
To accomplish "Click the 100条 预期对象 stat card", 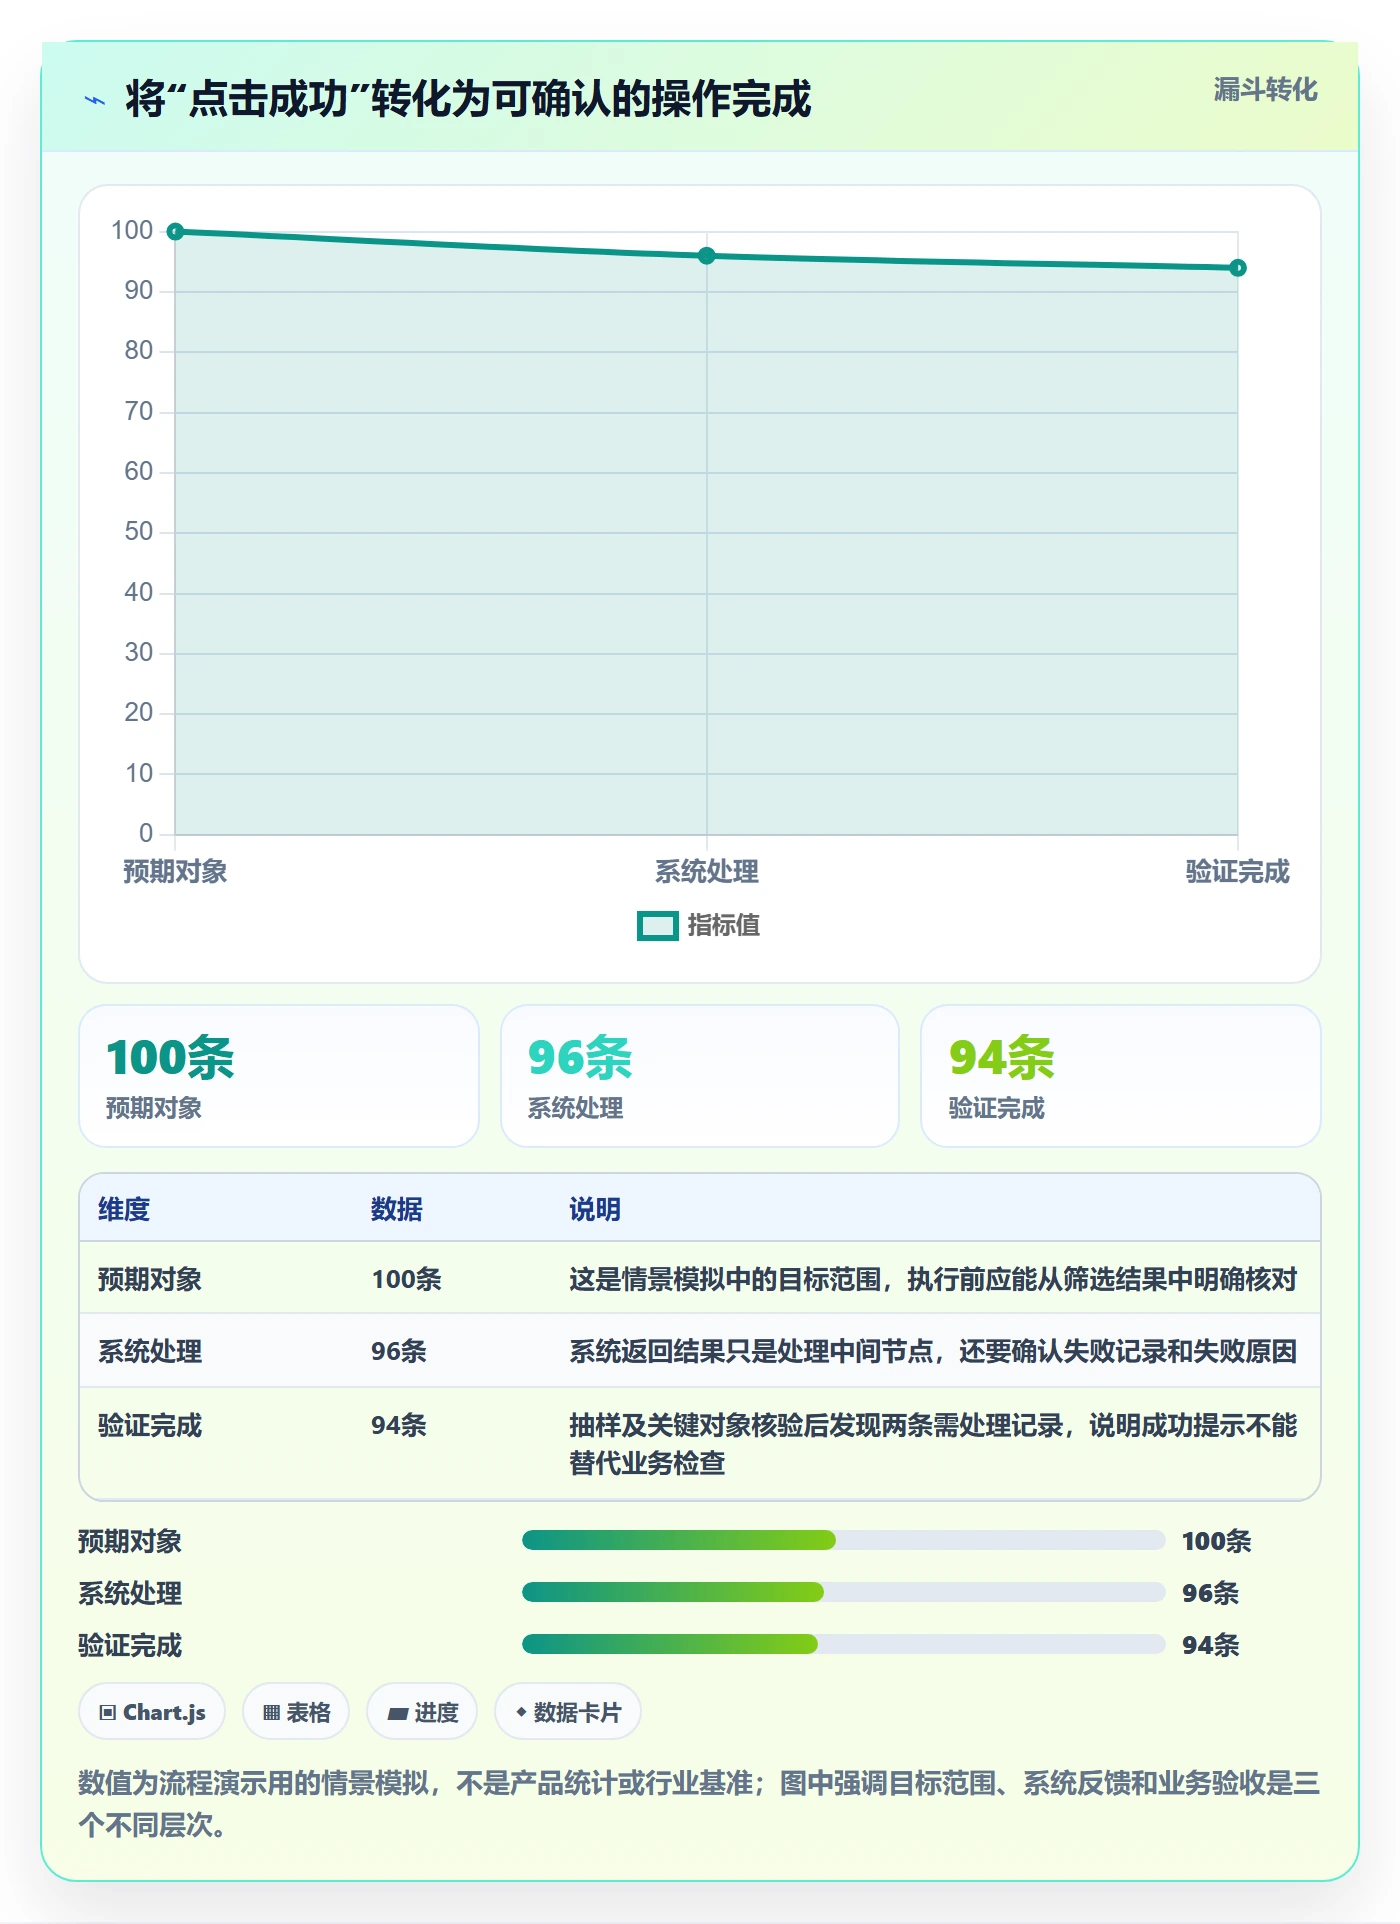I will (x=279, y=1076).
